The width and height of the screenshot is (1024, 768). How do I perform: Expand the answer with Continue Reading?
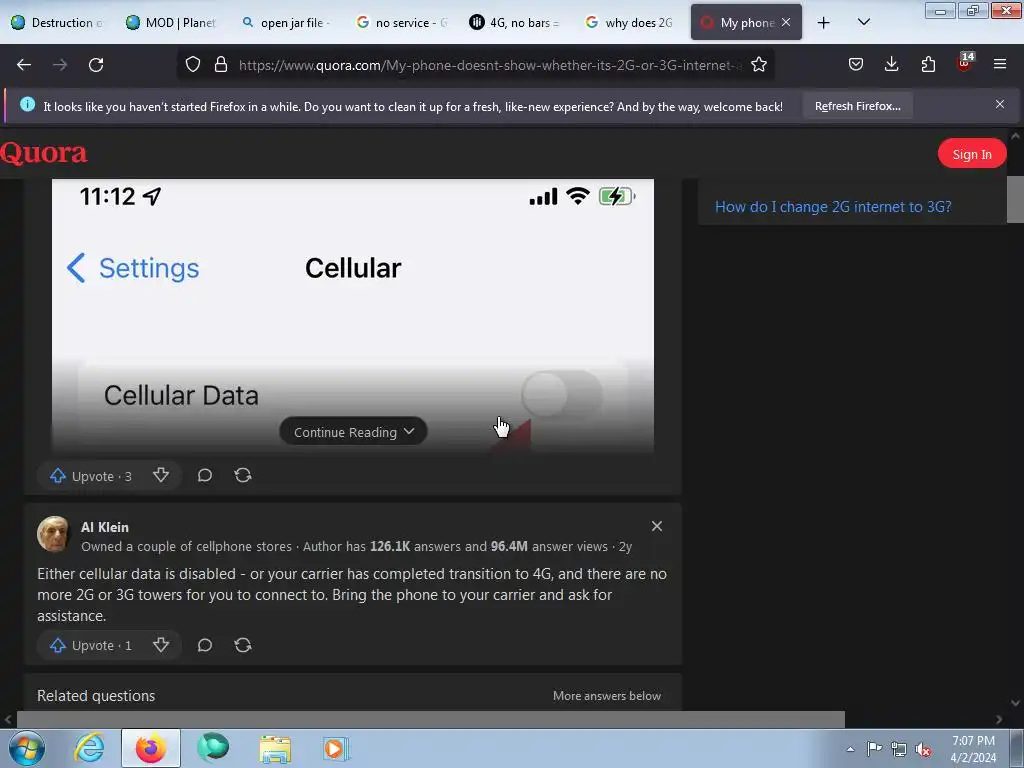[353, 432]
